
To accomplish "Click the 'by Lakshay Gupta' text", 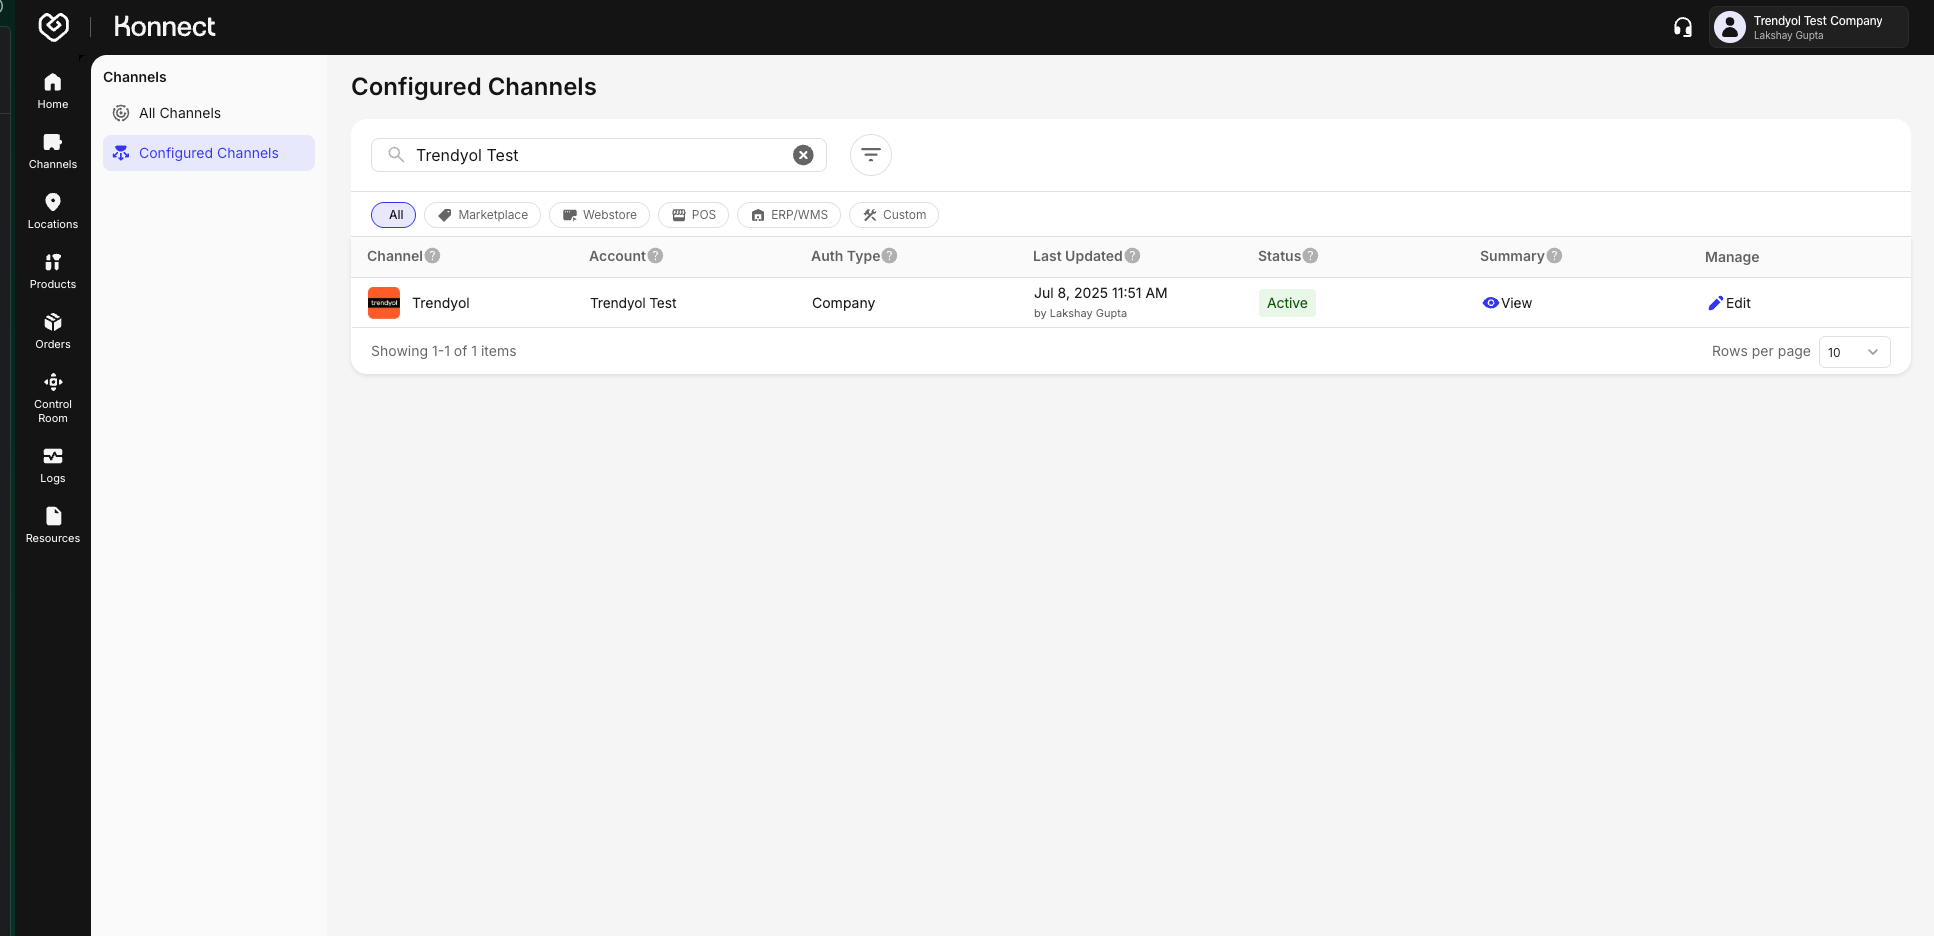I will 1080,313.
